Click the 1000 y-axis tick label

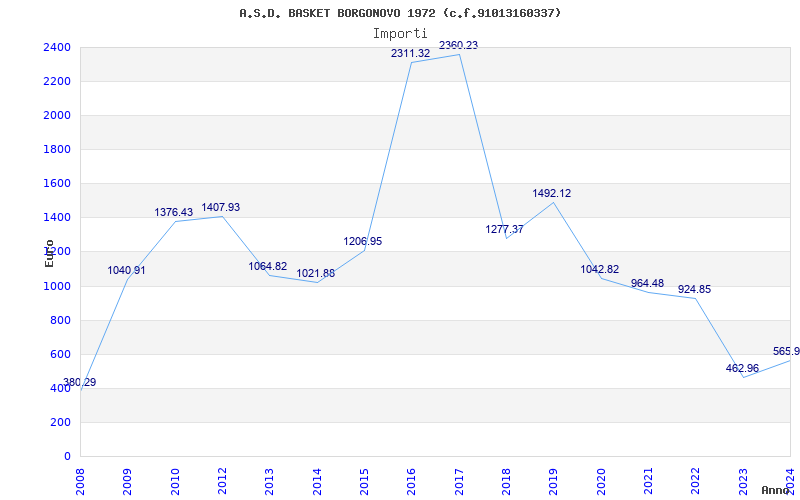coord(57,286)
